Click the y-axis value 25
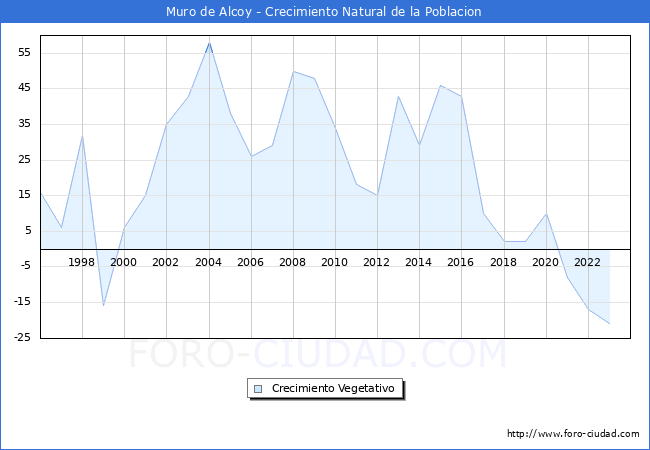 click(24, 160)
